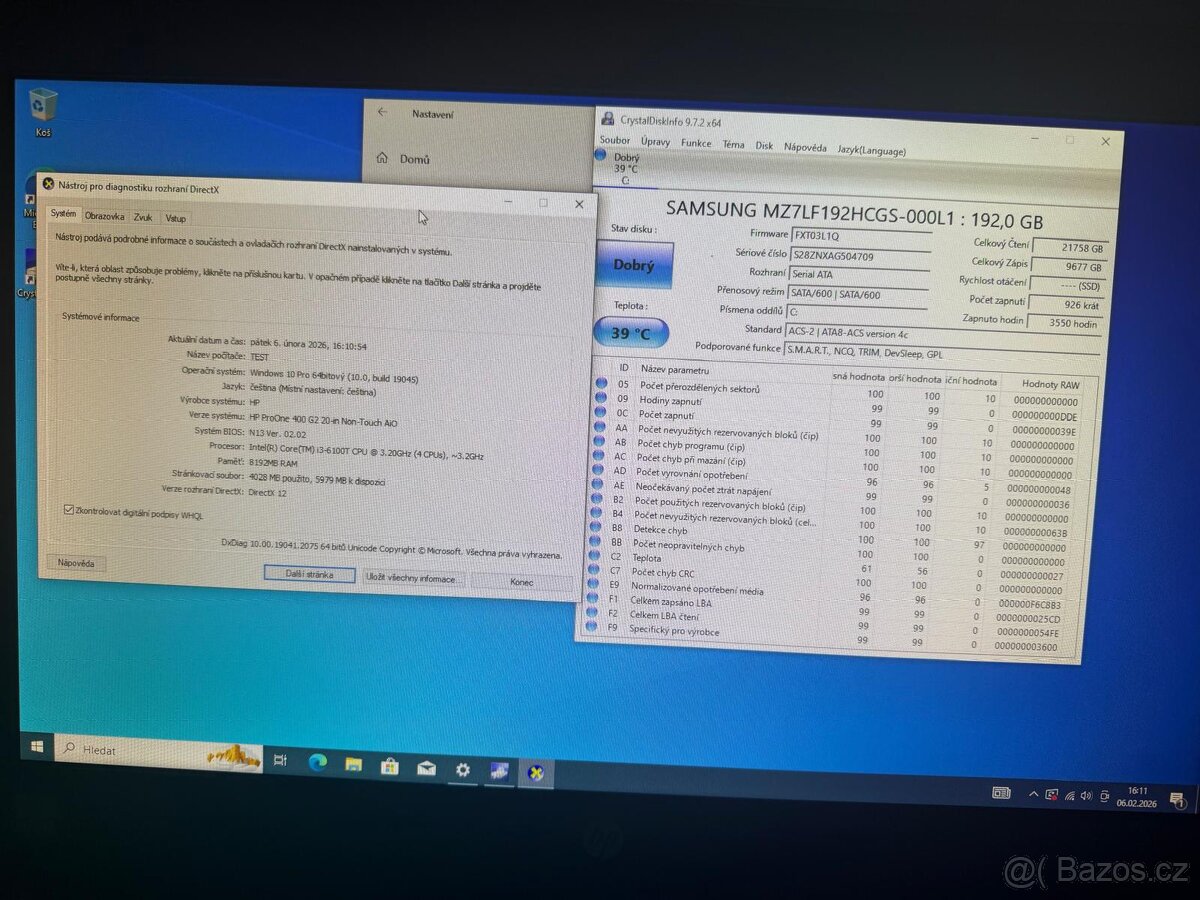
Task: Switch to the Obrazovka tab
Action: (105, 216)
